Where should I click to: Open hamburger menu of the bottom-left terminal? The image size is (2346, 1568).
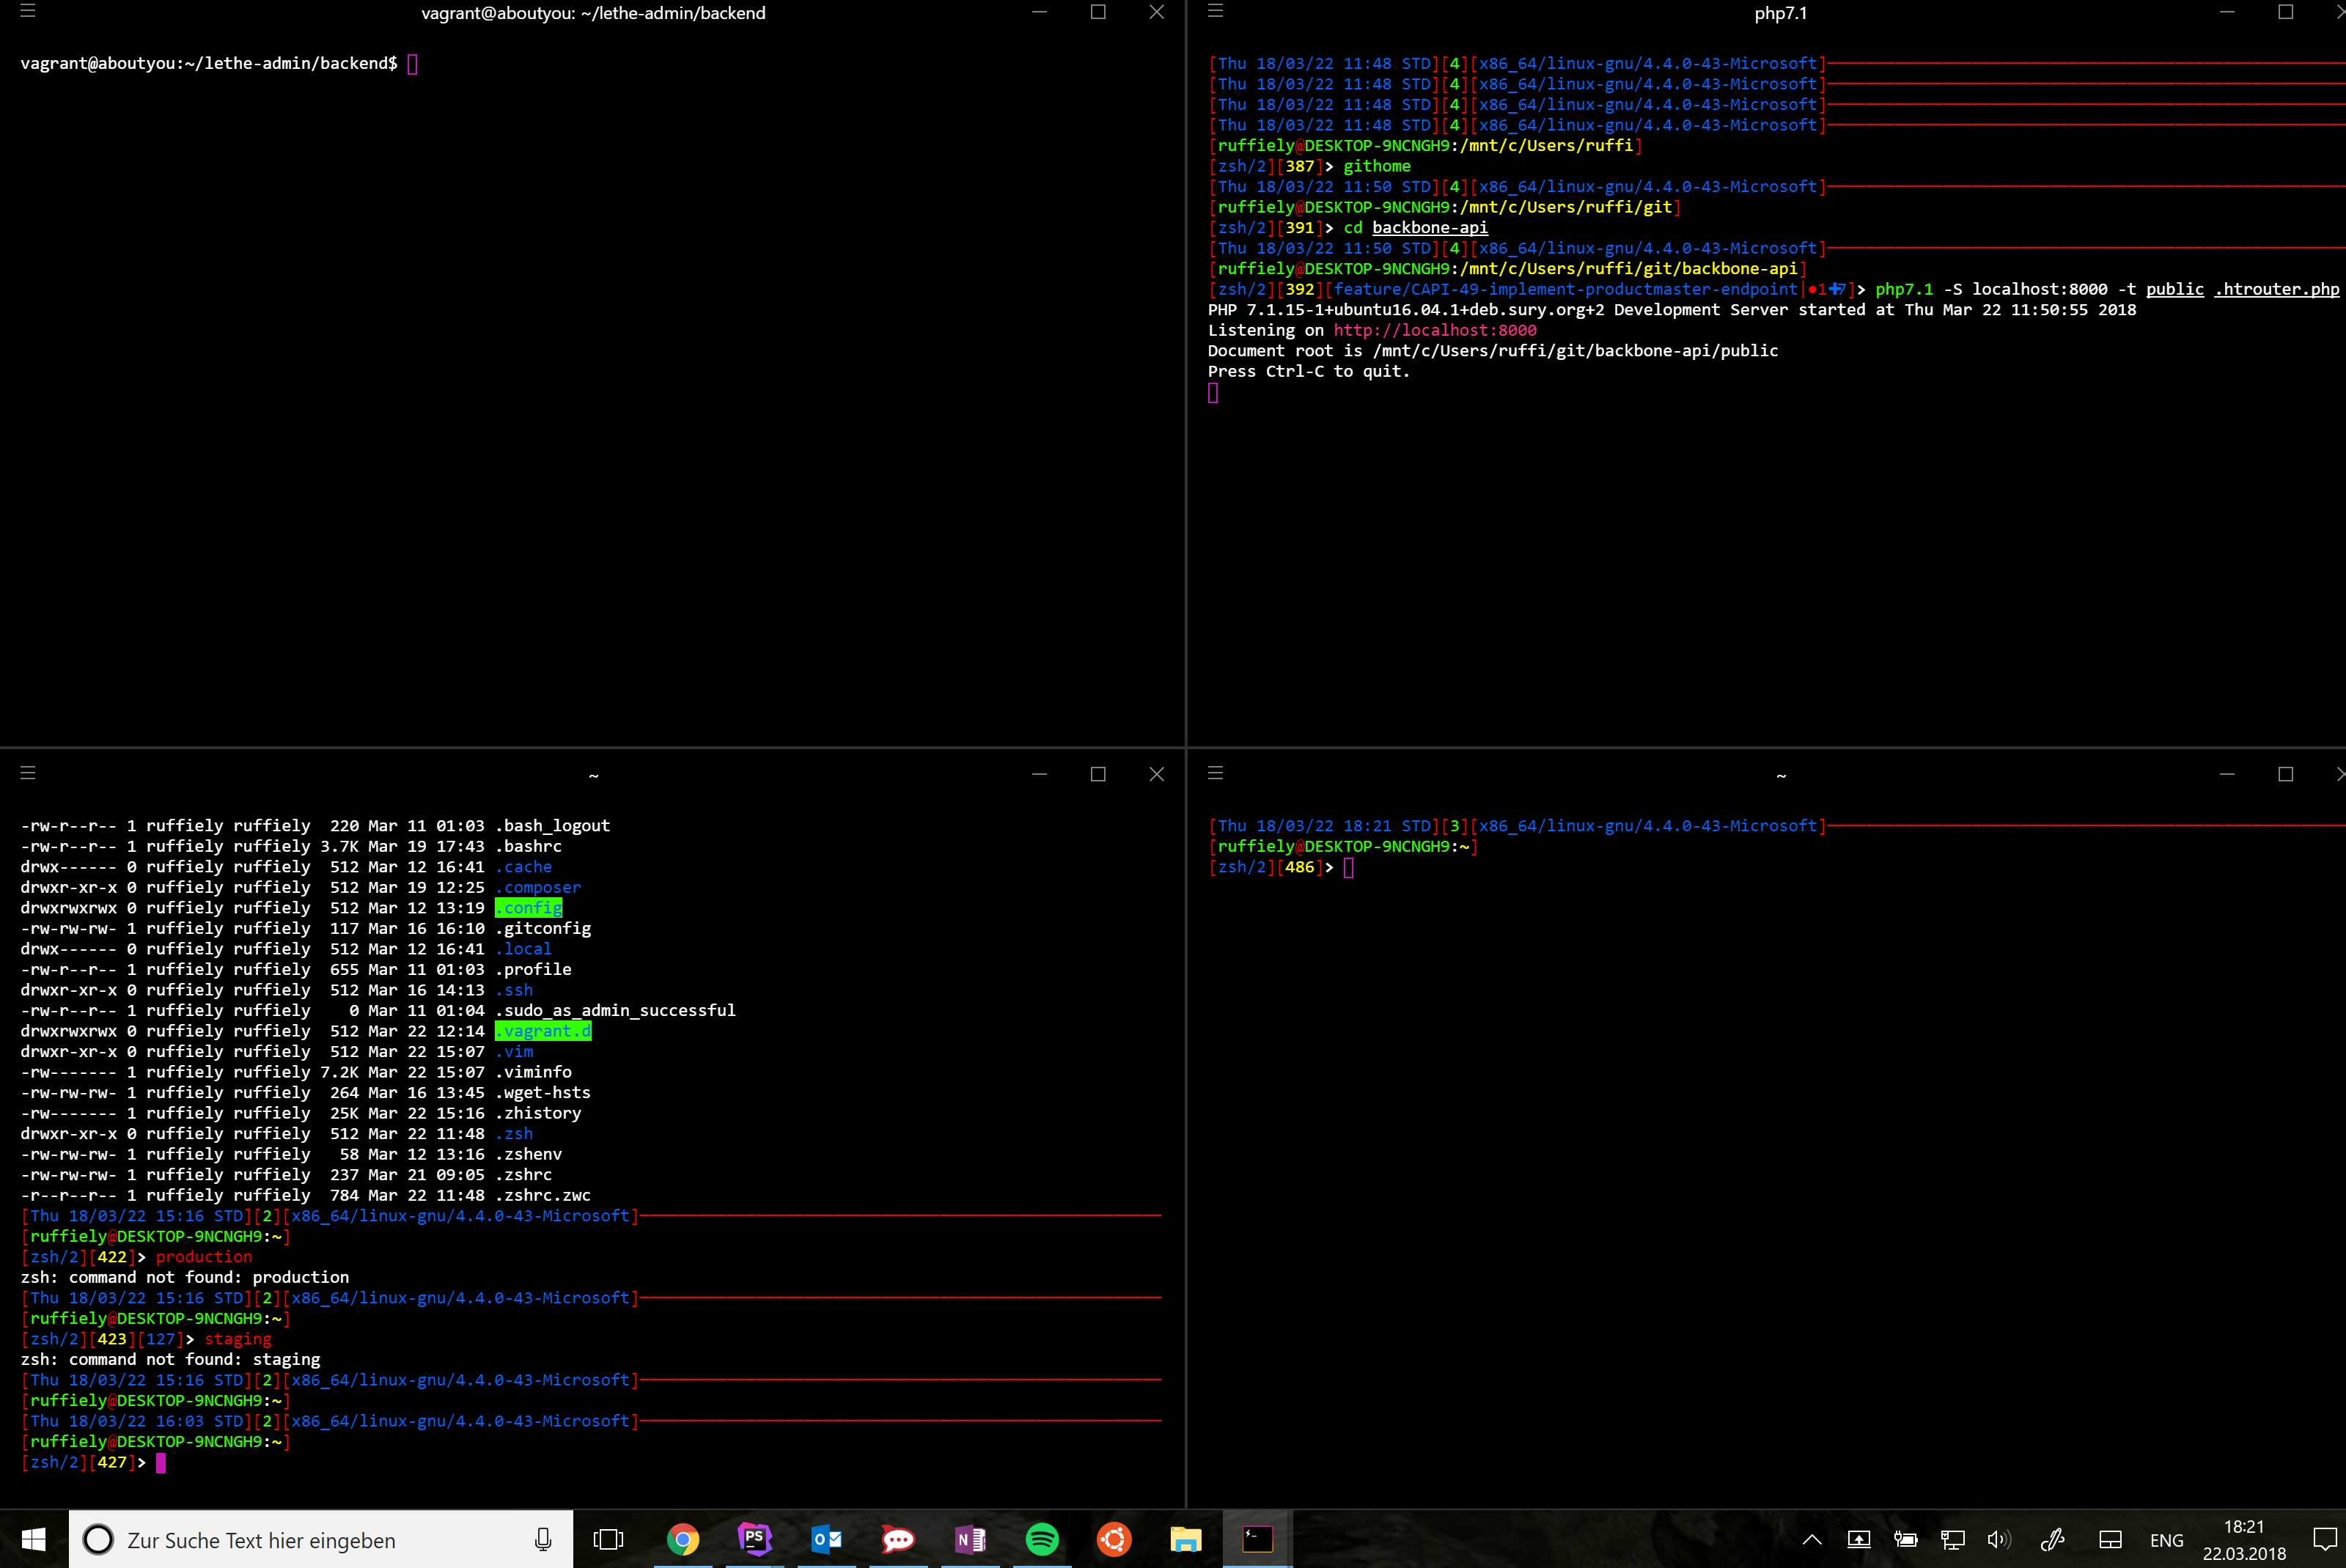pos(28,773)
